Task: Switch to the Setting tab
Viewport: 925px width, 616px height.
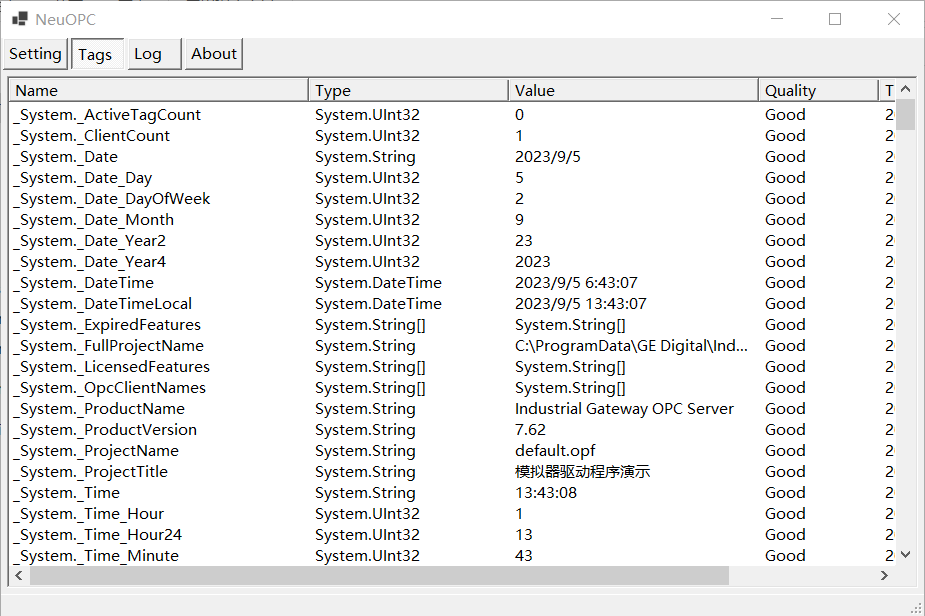Action: 34,53
